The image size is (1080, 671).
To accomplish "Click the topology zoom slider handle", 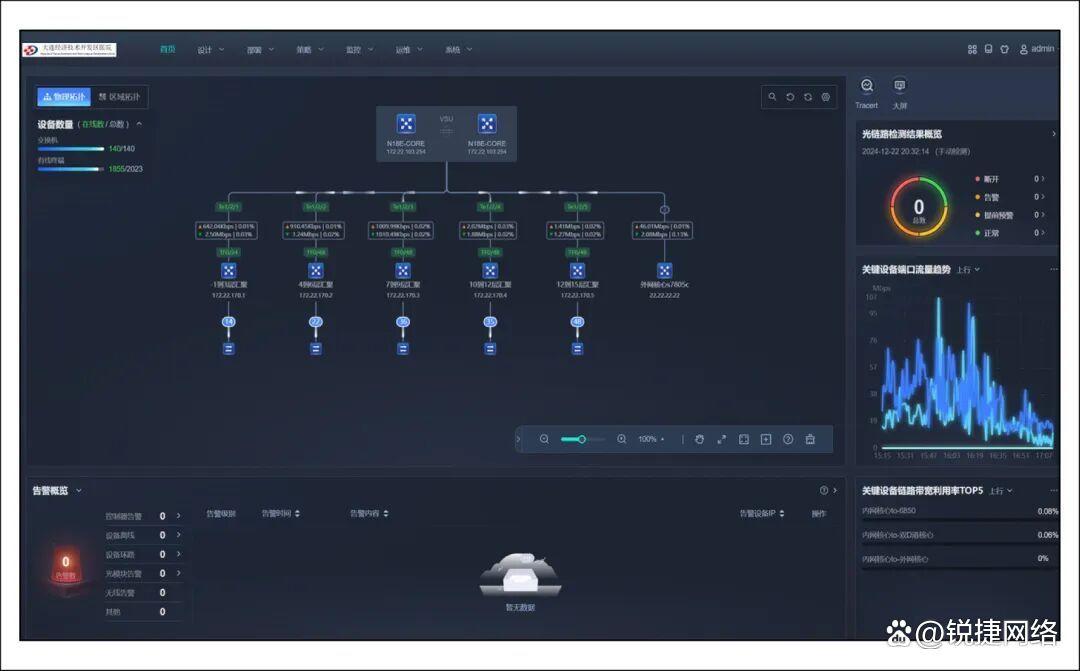I will (581, 439).
